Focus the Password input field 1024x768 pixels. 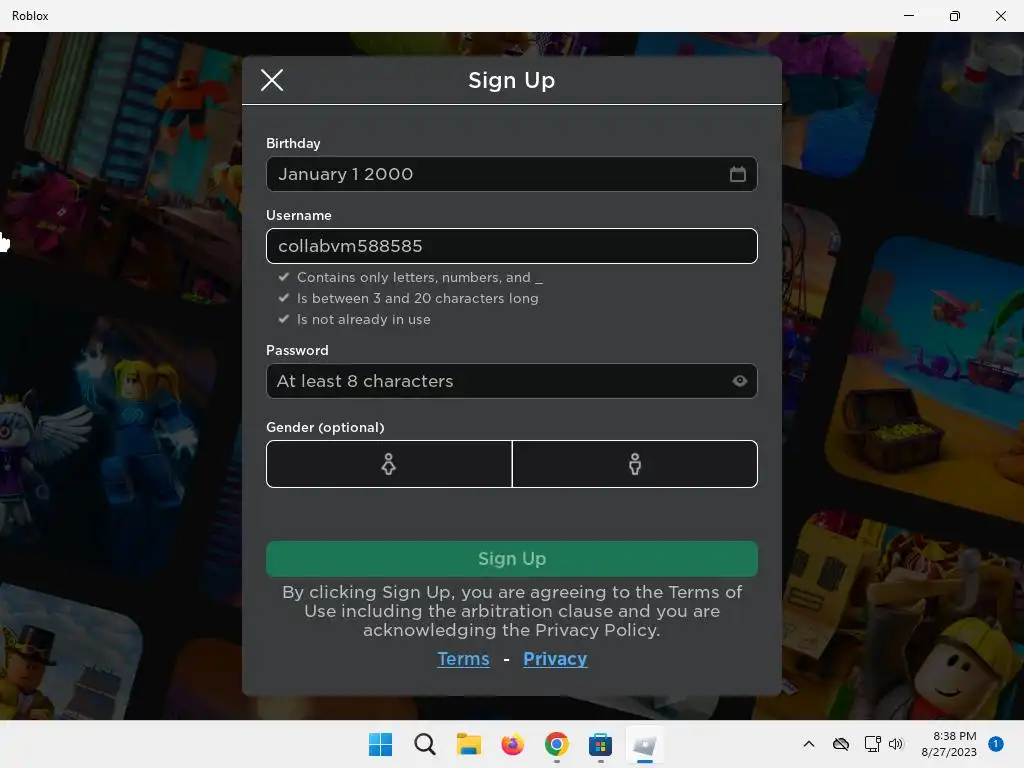point(511,381)
